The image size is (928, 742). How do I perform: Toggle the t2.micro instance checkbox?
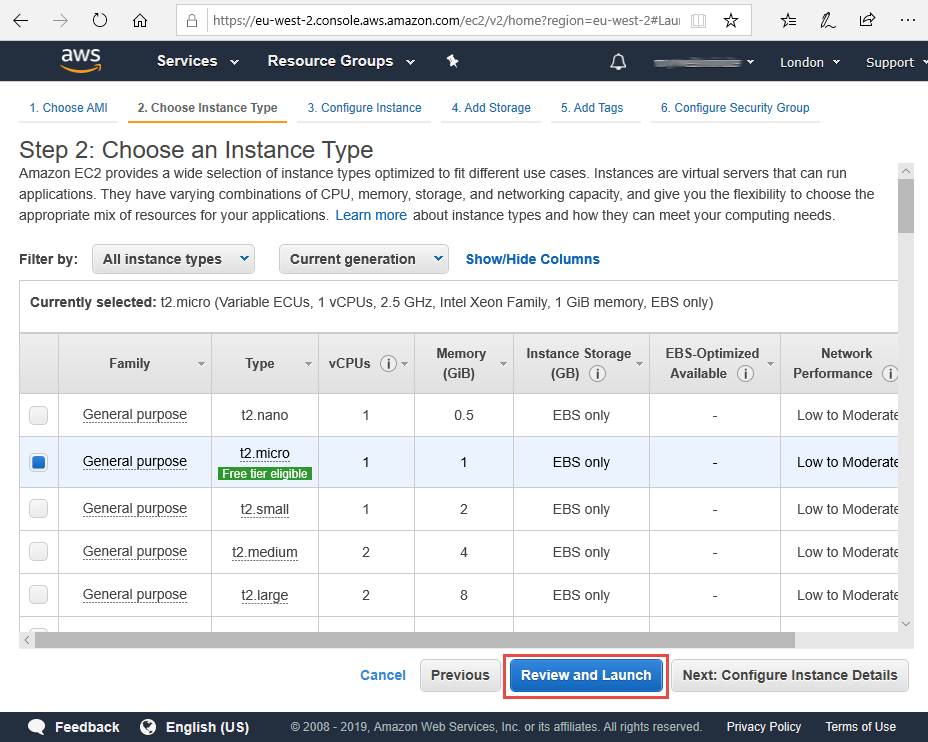[x=38, y=462]
